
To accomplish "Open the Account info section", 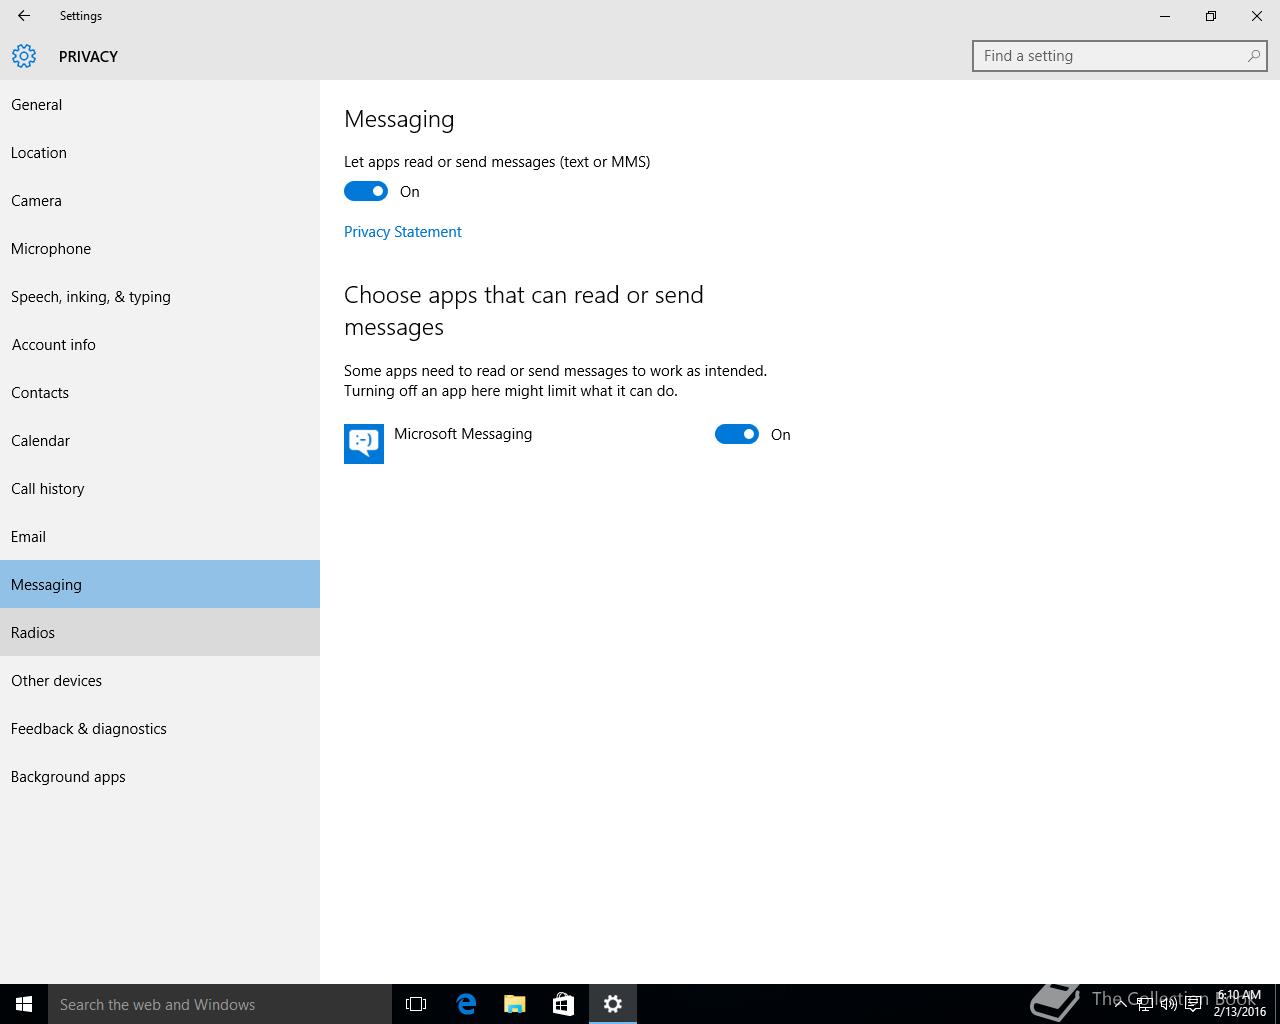I will tap(160, 344).
